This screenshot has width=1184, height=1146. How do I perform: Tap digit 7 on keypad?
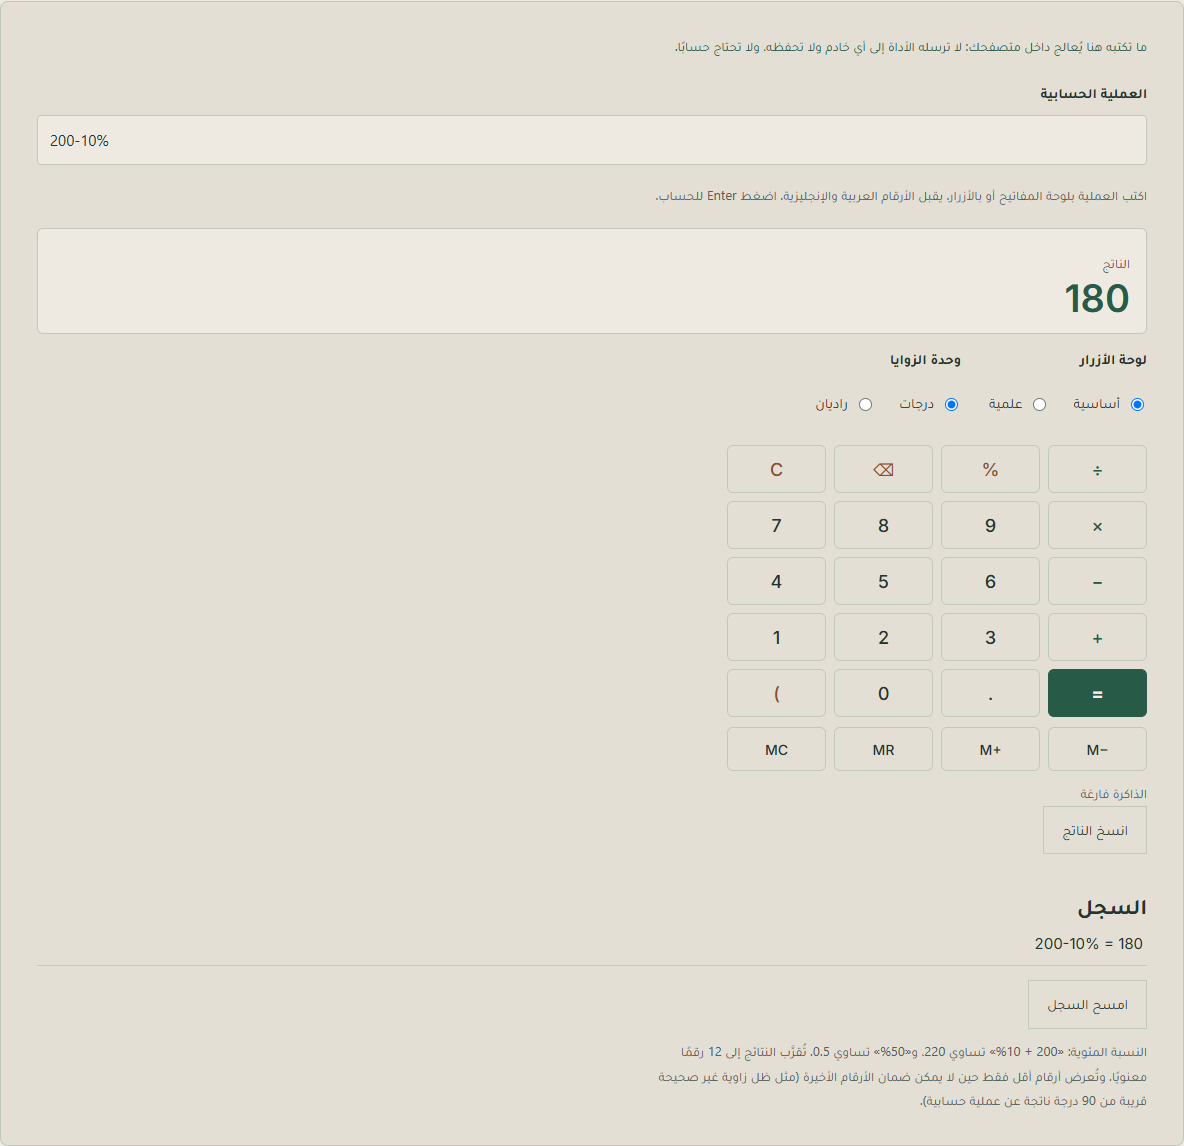(776, 525)
